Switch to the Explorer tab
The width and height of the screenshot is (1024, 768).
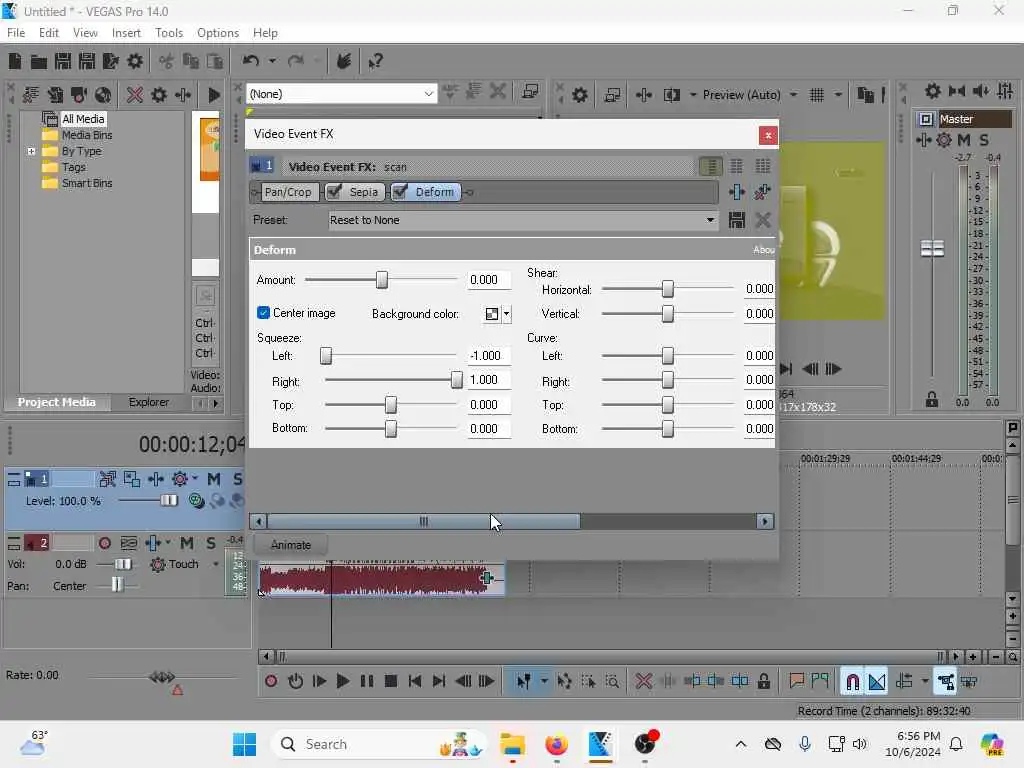(x=148, y=402)
